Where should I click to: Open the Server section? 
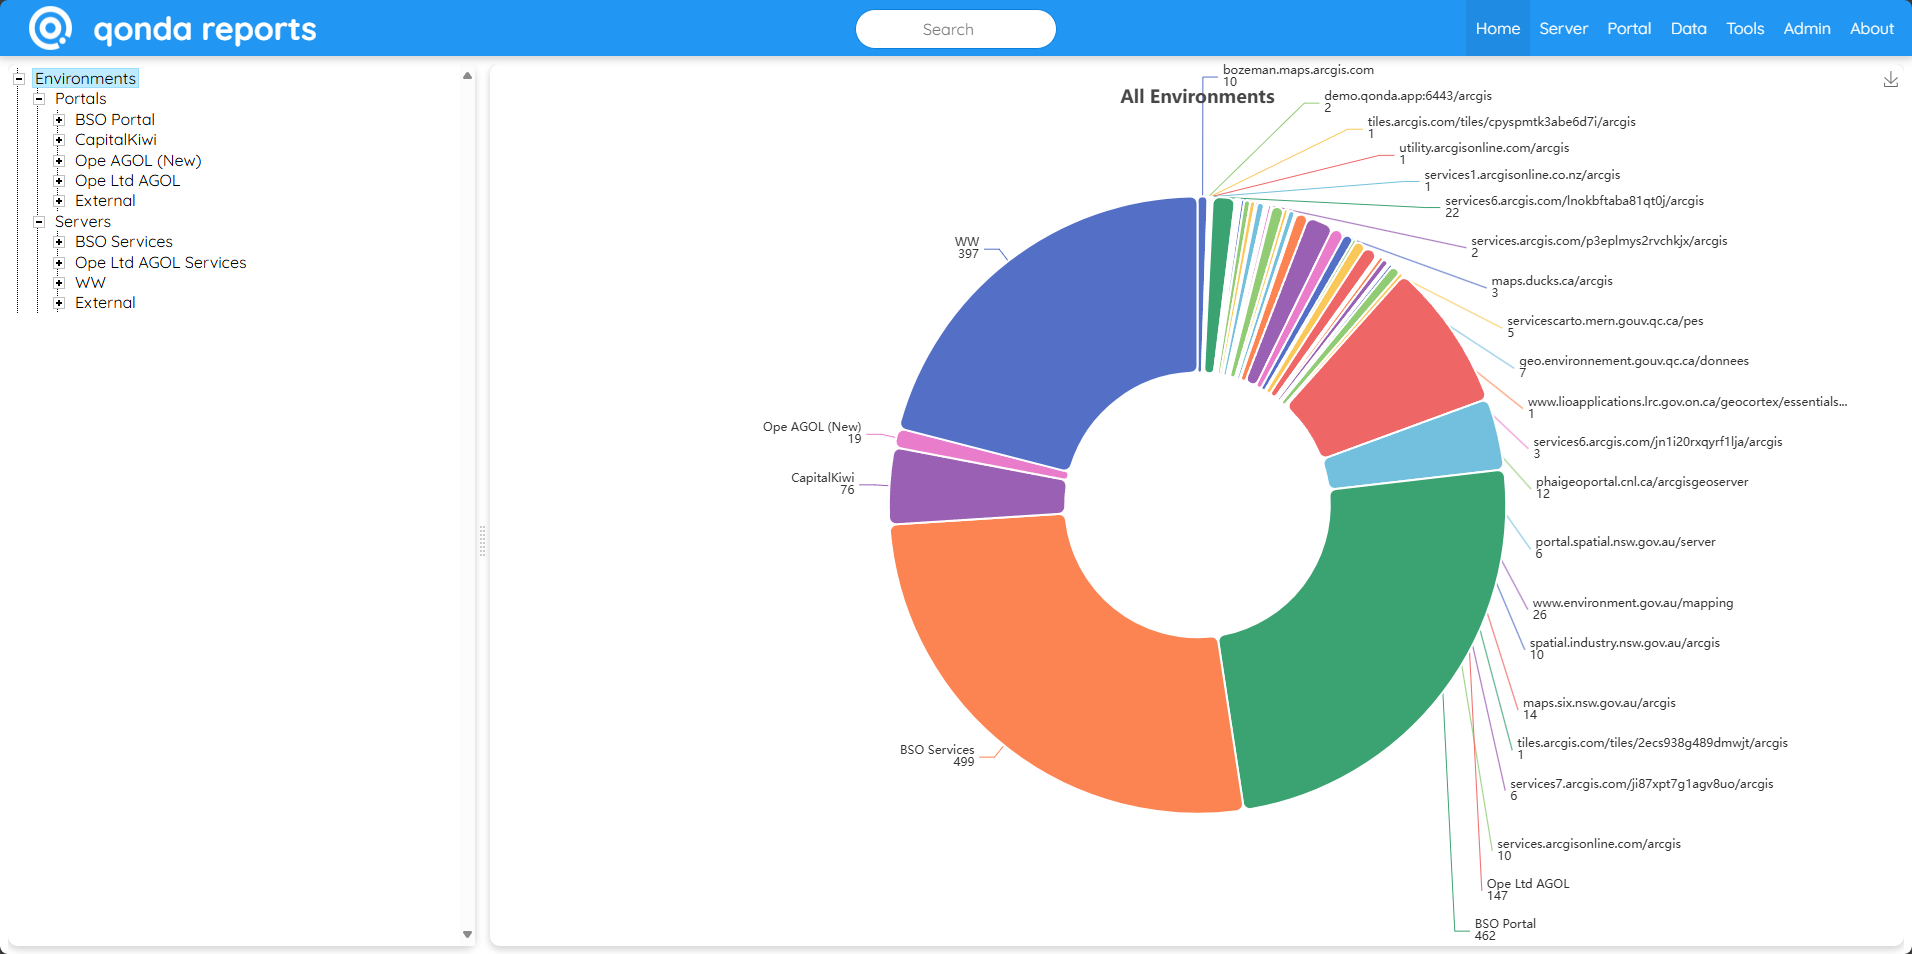(1562, 28)
